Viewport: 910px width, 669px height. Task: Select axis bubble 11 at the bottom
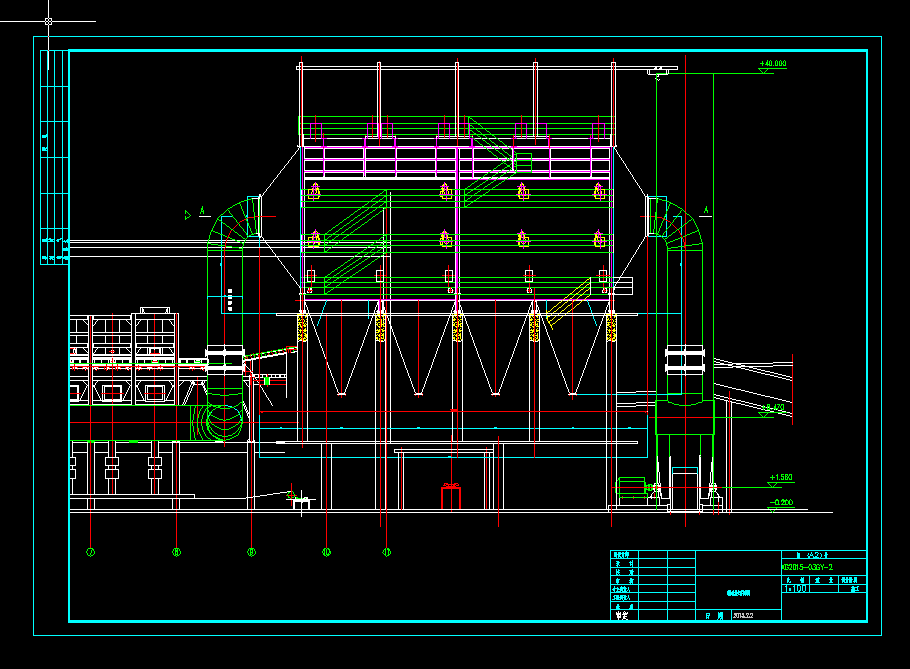(387, 552)
